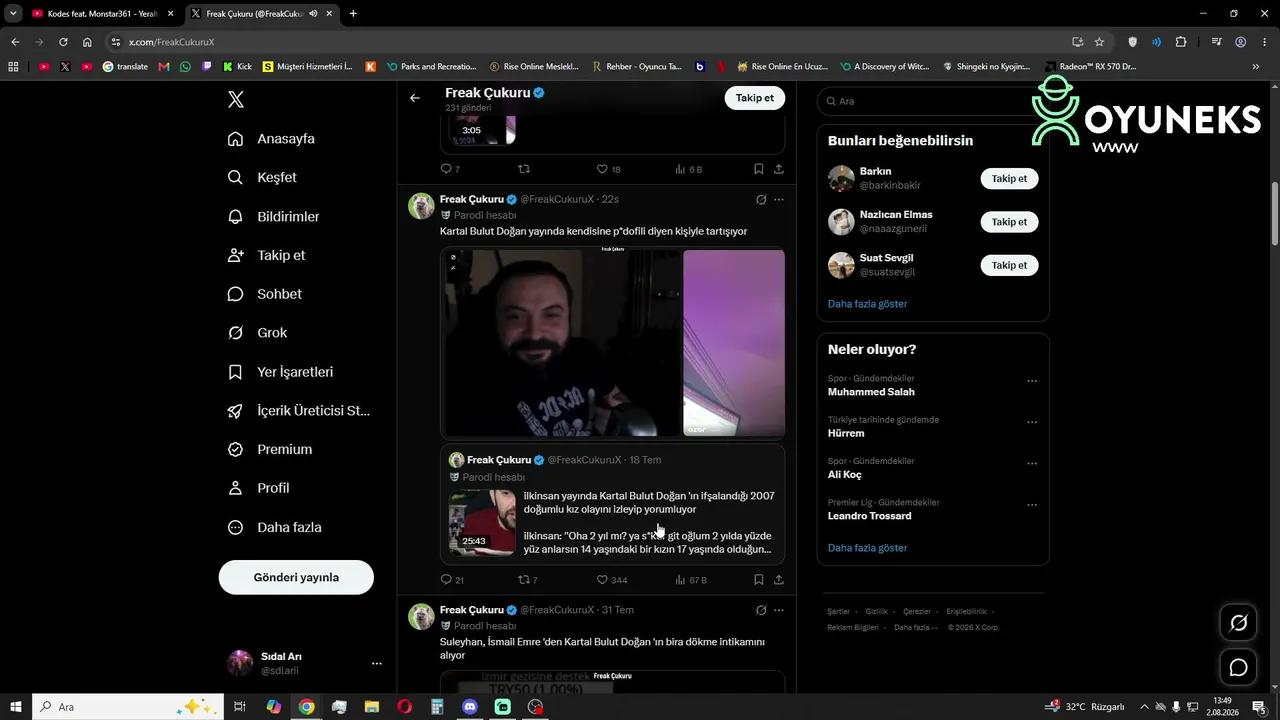Open Chrome extensions puzzle icon
This screenshot has width=1280, height=720.
pos(1181,42)
